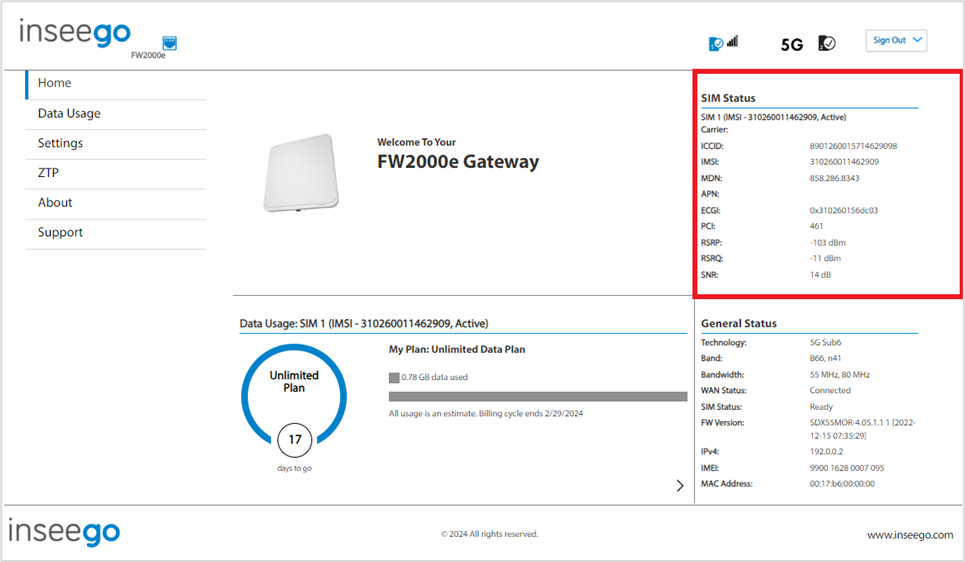
Task: Click the SIM Status value Ready
Action: (x=821, y=407)
